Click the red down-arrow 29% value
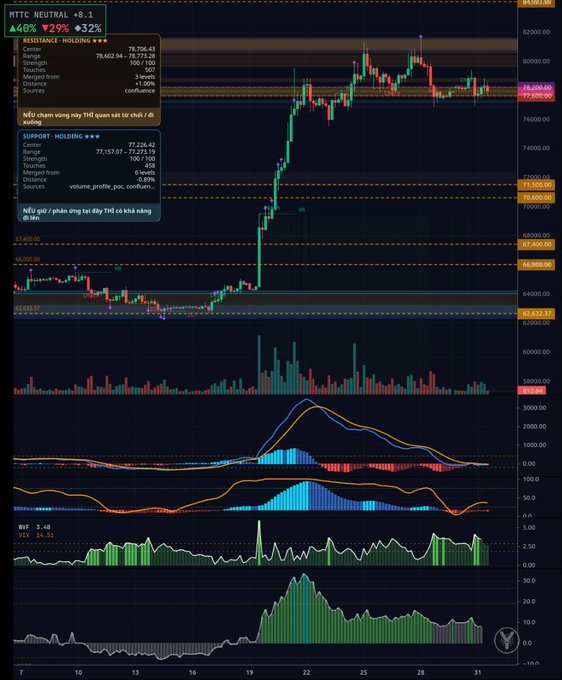 pyautogui.click(x=56, y=29)
